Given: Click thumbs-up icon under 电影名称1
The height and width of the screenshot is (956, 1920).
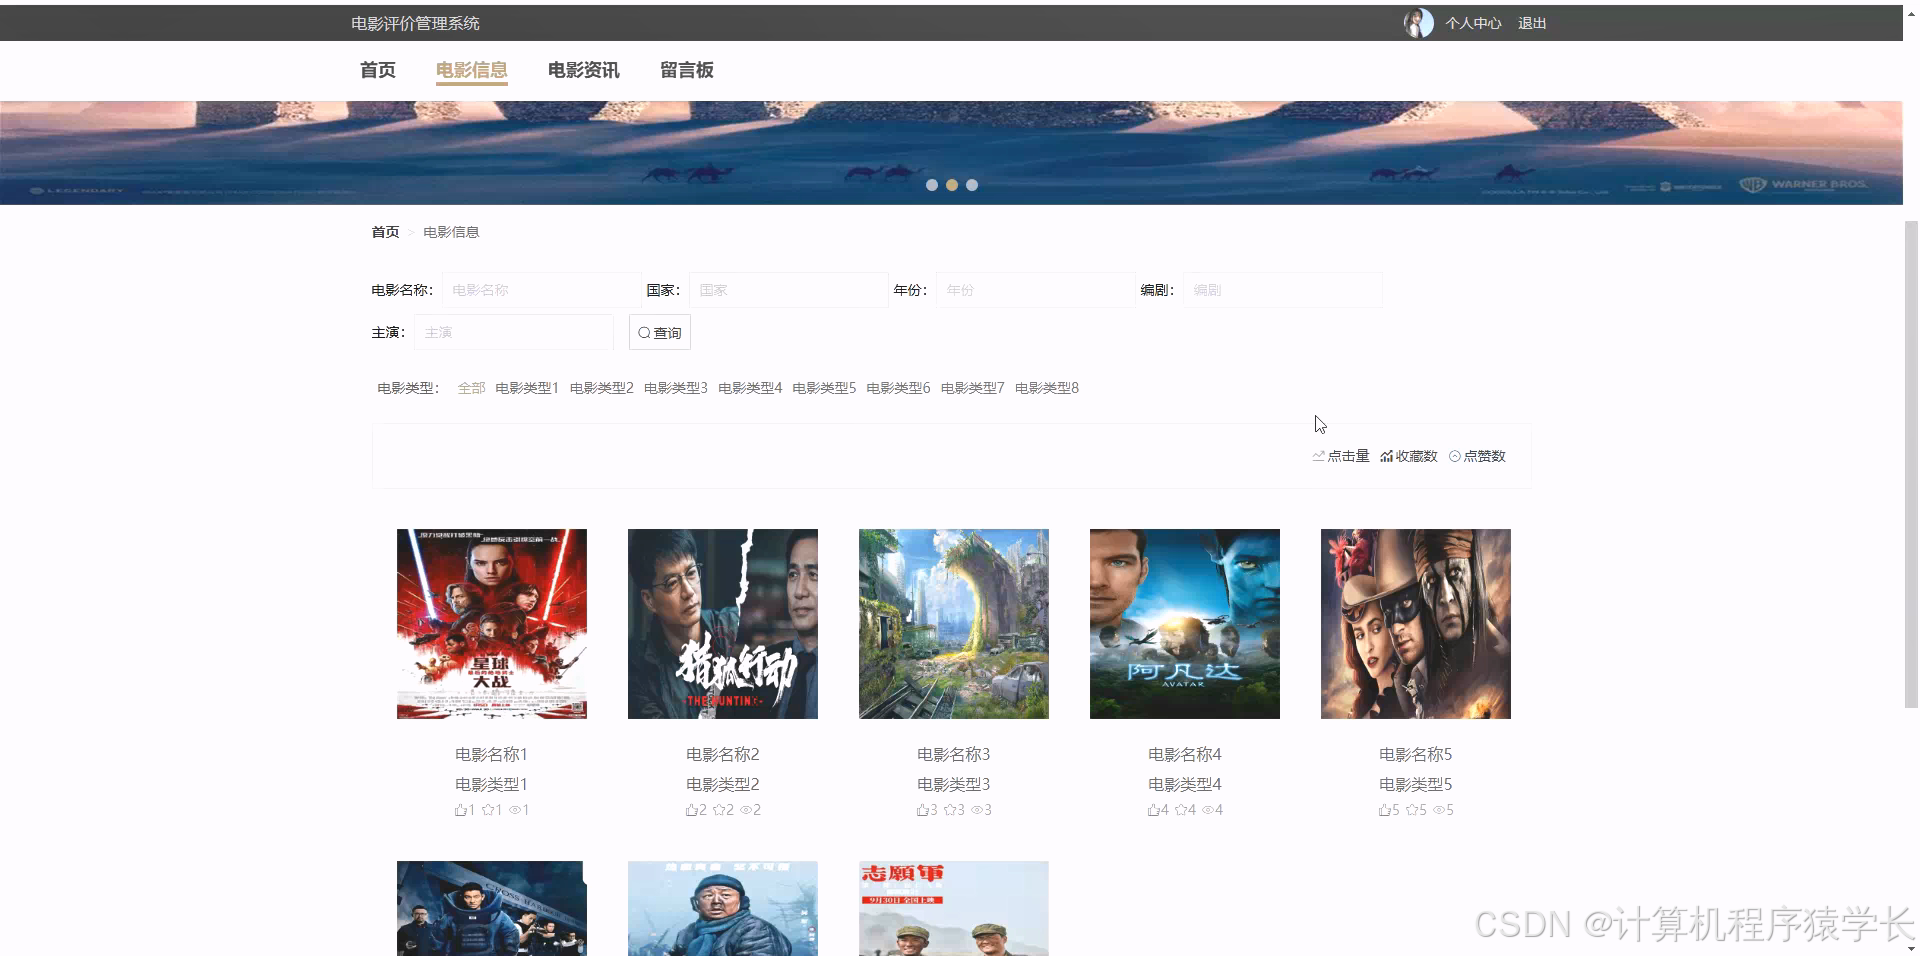Looking at the screenshot, I should click(x=461, y=810).
